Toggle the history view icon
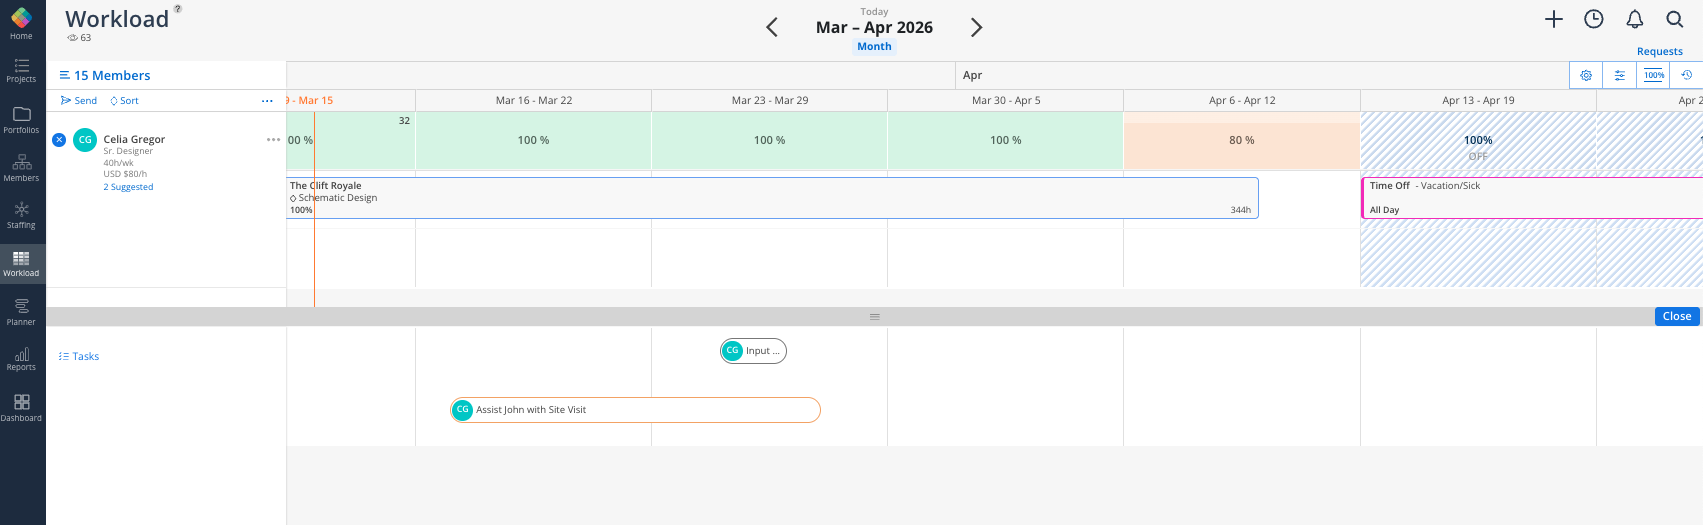 click(x=1686, y=75)
